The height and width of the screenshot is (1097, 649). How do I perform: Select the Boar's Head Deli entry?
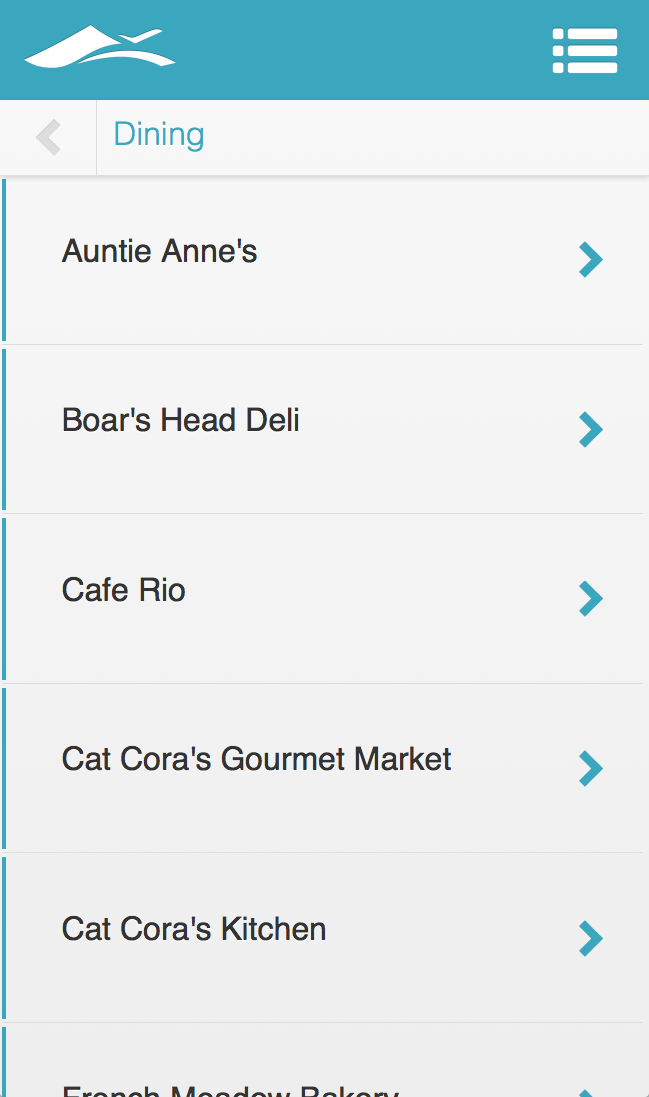point(181,420)
